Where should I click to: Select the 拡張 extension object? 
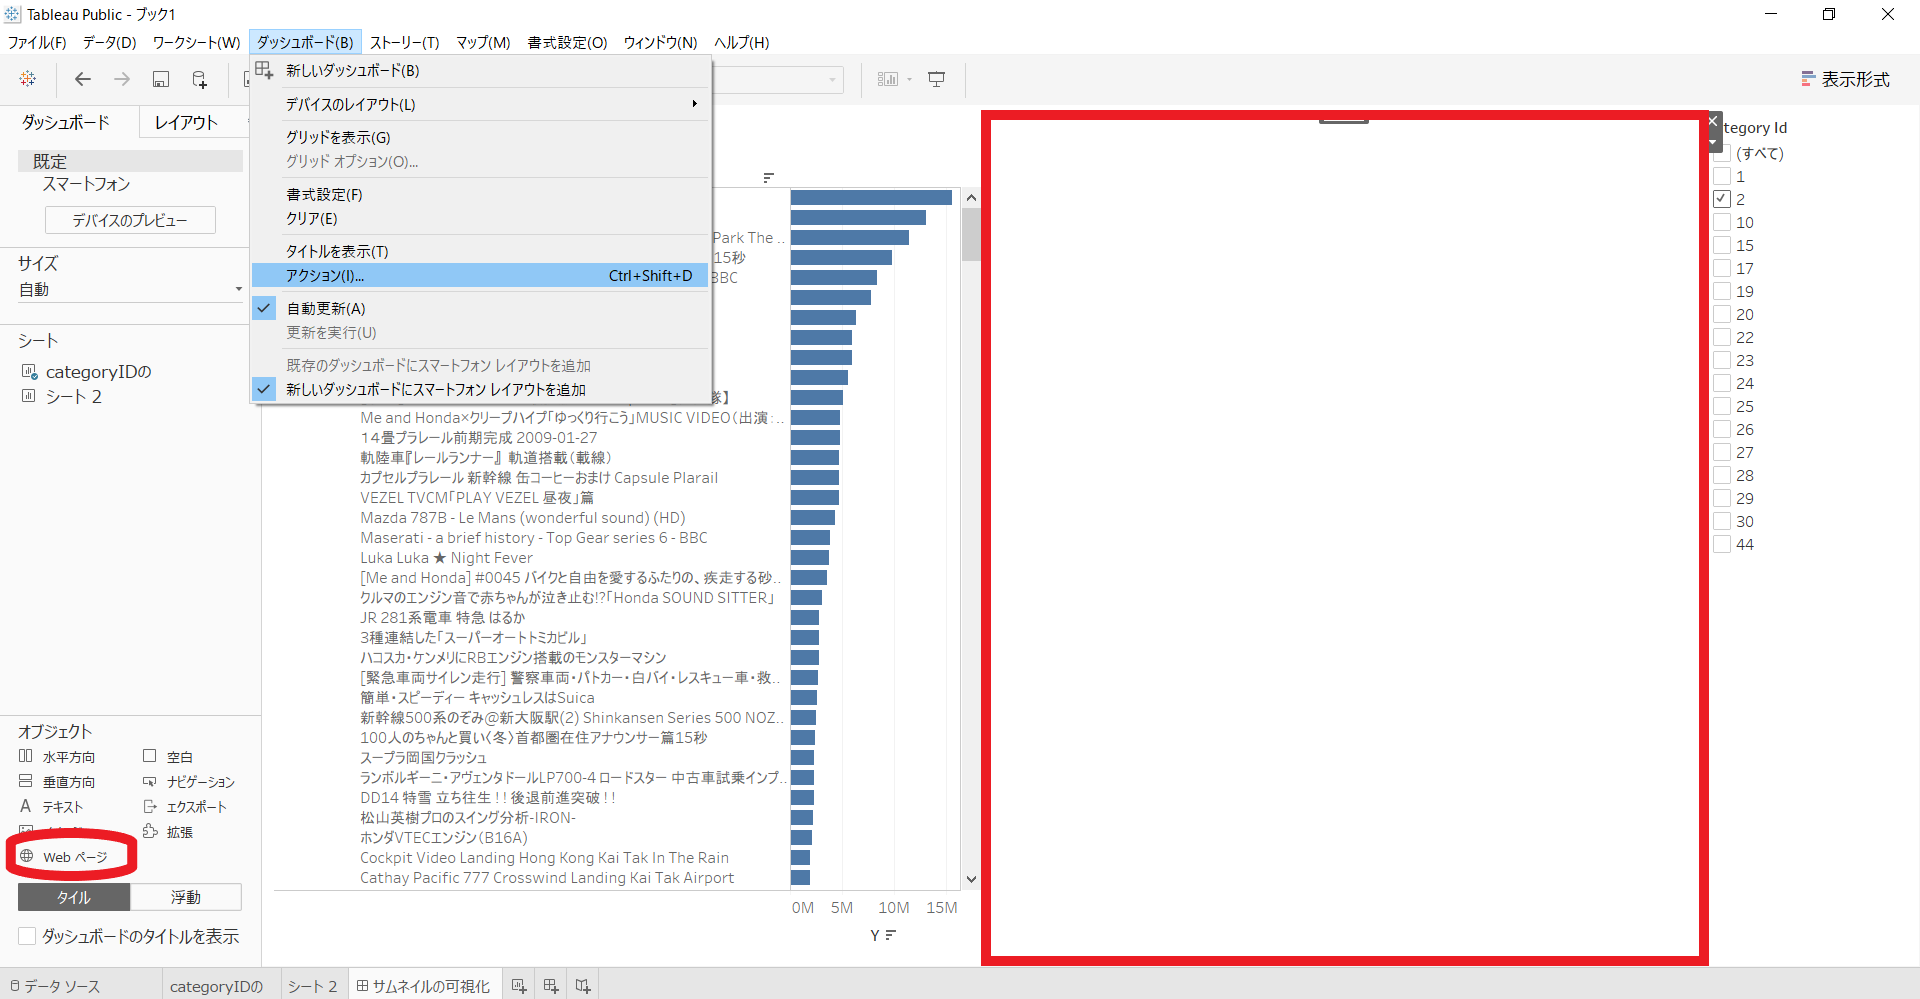168,832
